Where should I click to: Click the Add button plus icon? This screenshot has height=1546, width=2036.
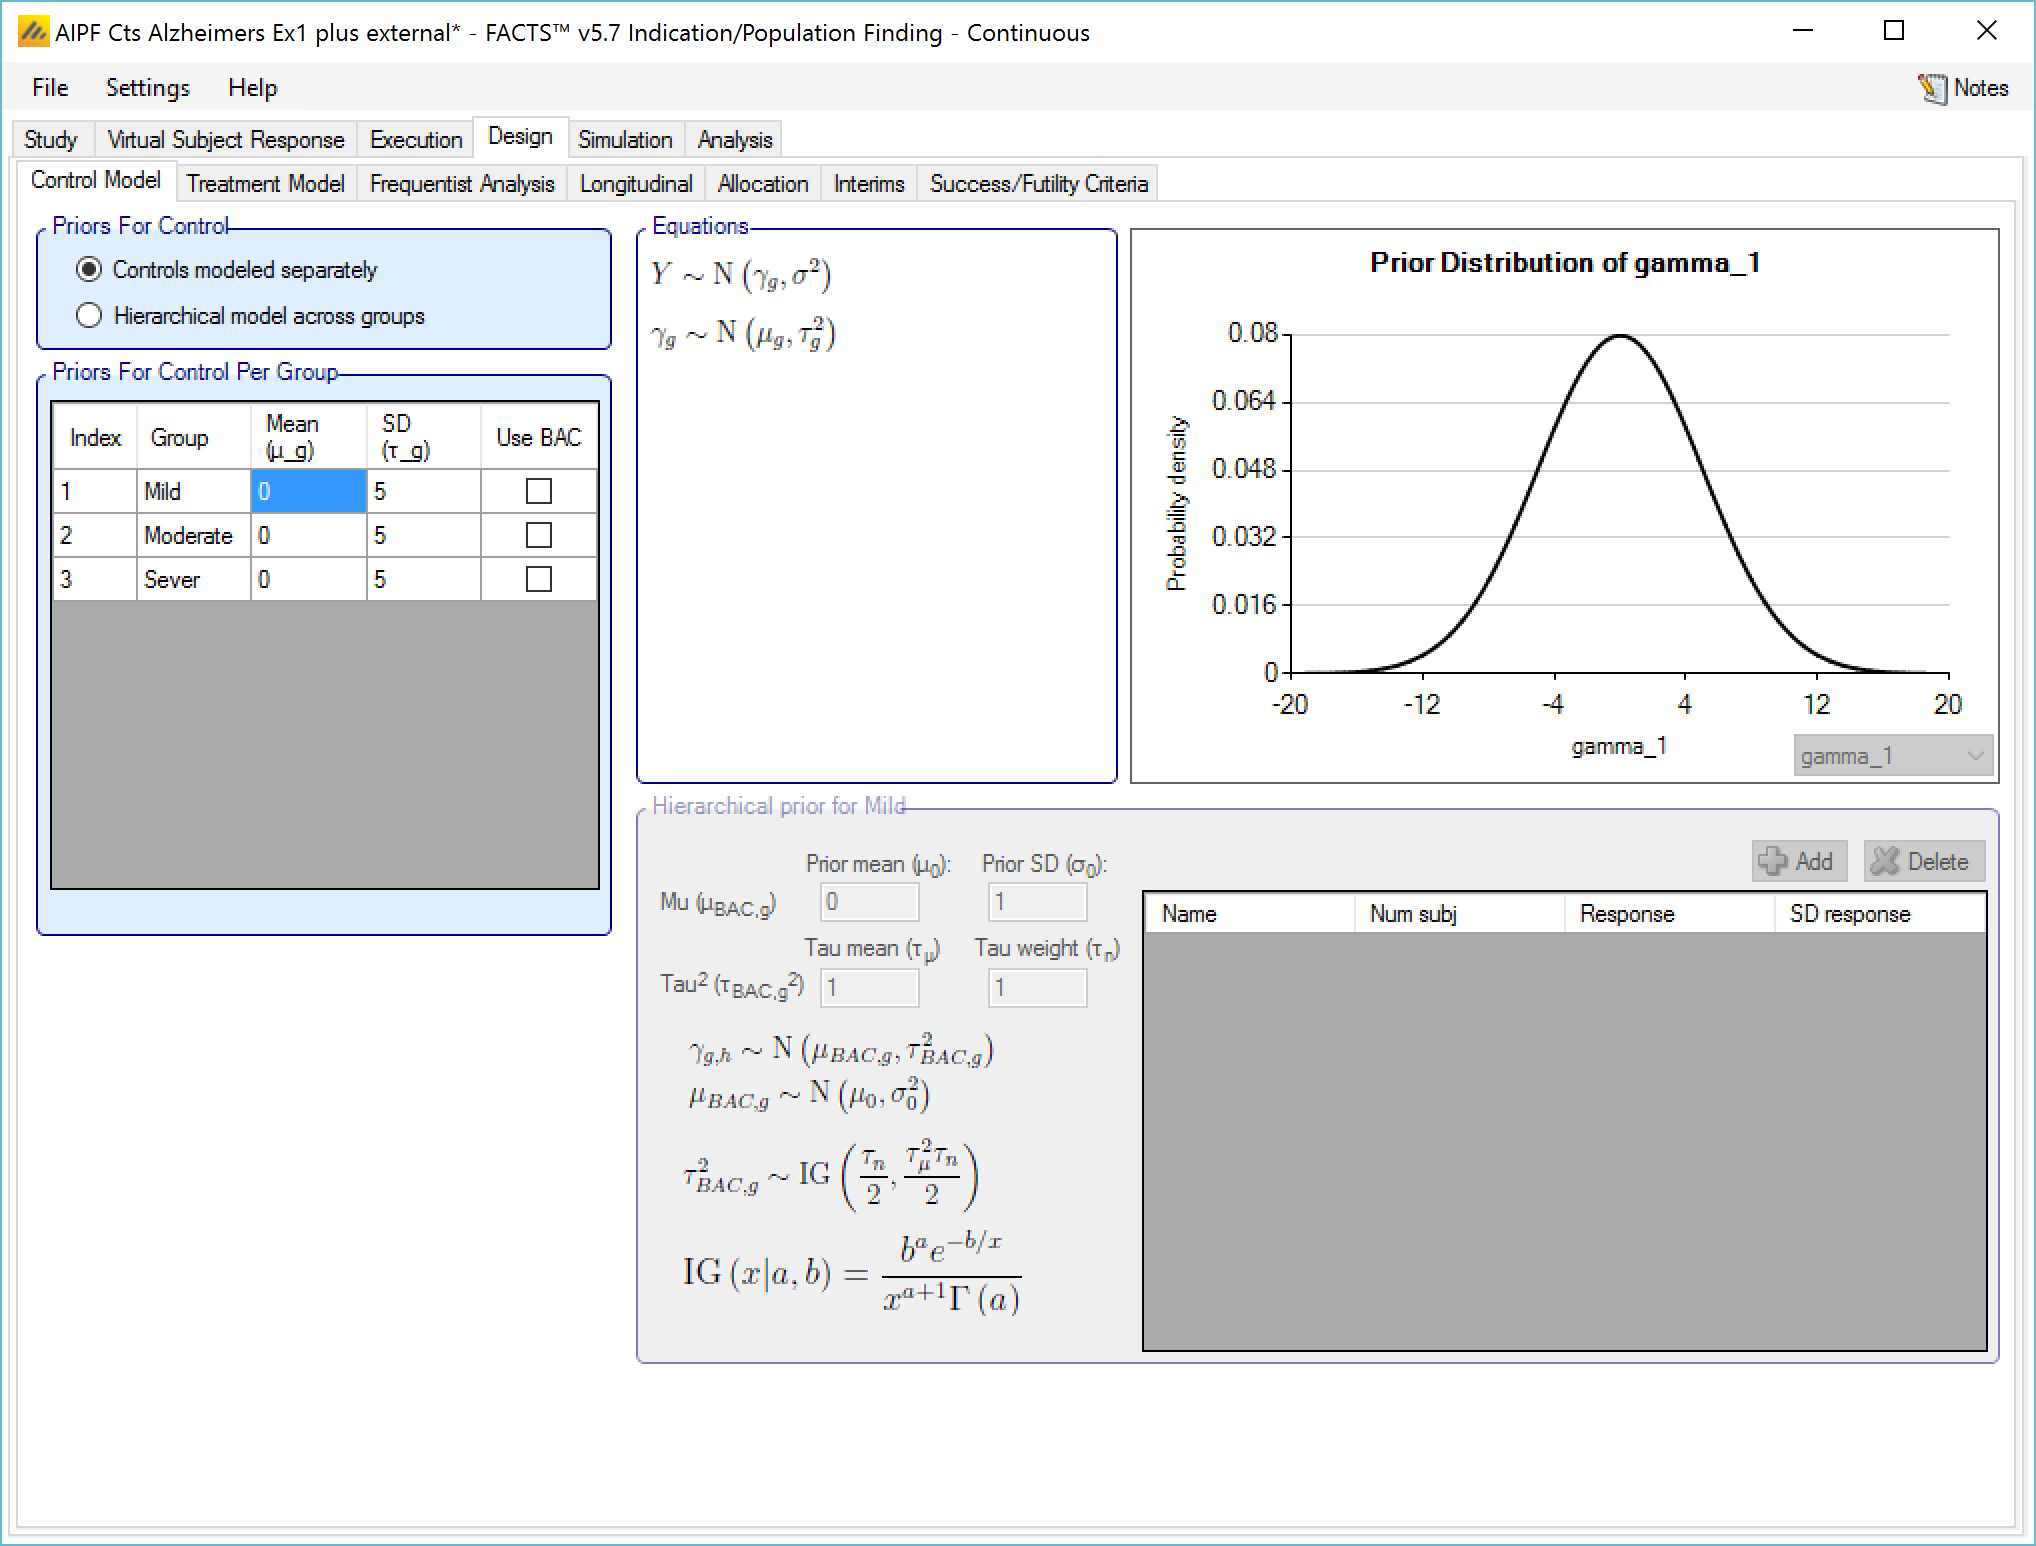1773,861
